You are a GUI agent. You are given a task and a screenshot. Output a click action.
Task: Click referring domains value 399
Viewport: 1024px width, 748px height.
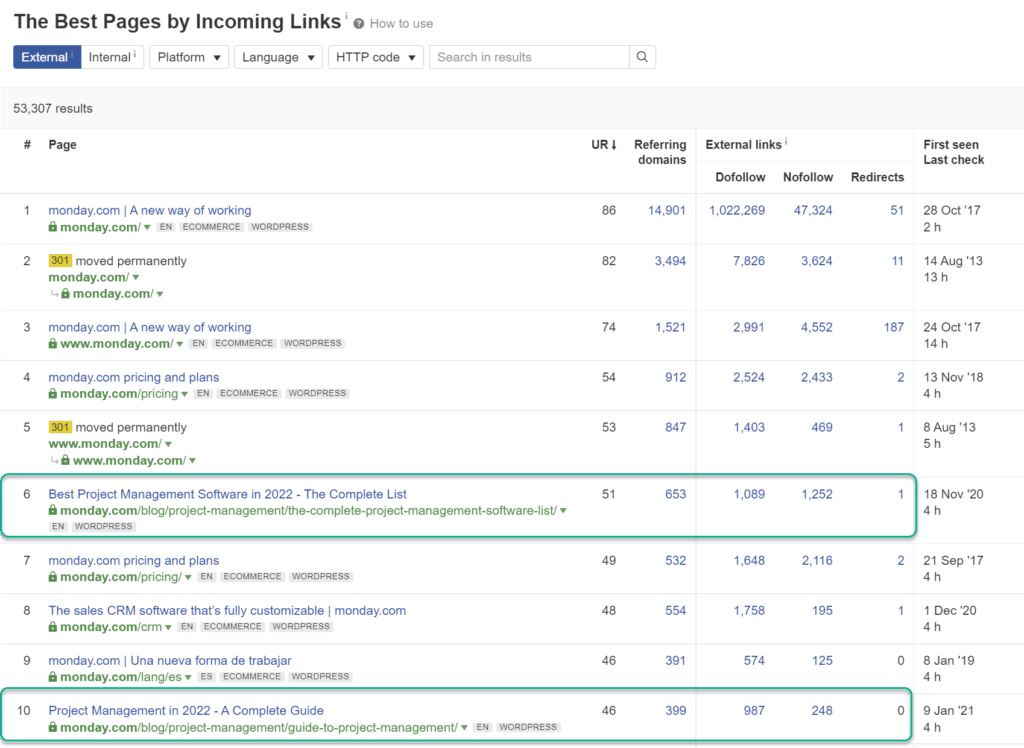pos(675,710)
